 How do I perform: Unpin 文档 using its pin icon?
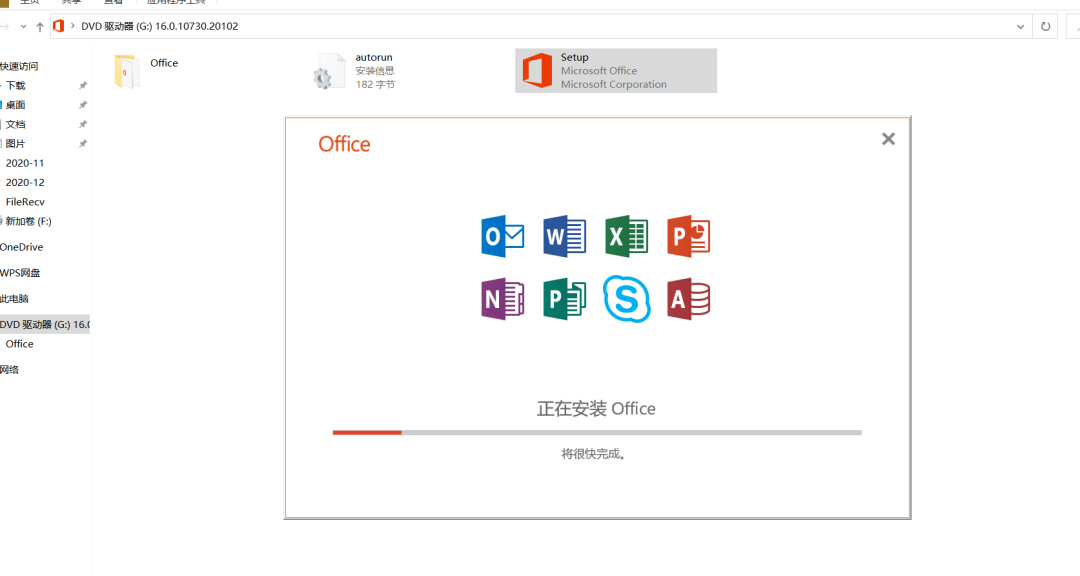[x=83, y=124]
